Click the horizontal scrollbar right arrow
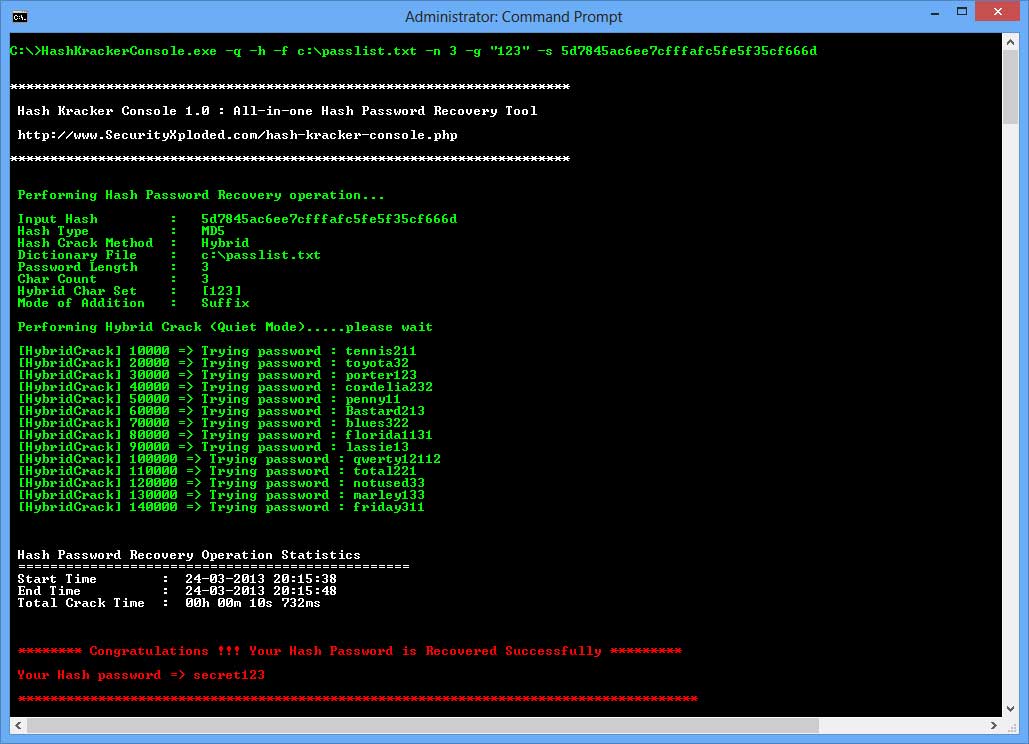Image resolution: width=1029 pixels, height=744 pixels. (x=993, y=725)
